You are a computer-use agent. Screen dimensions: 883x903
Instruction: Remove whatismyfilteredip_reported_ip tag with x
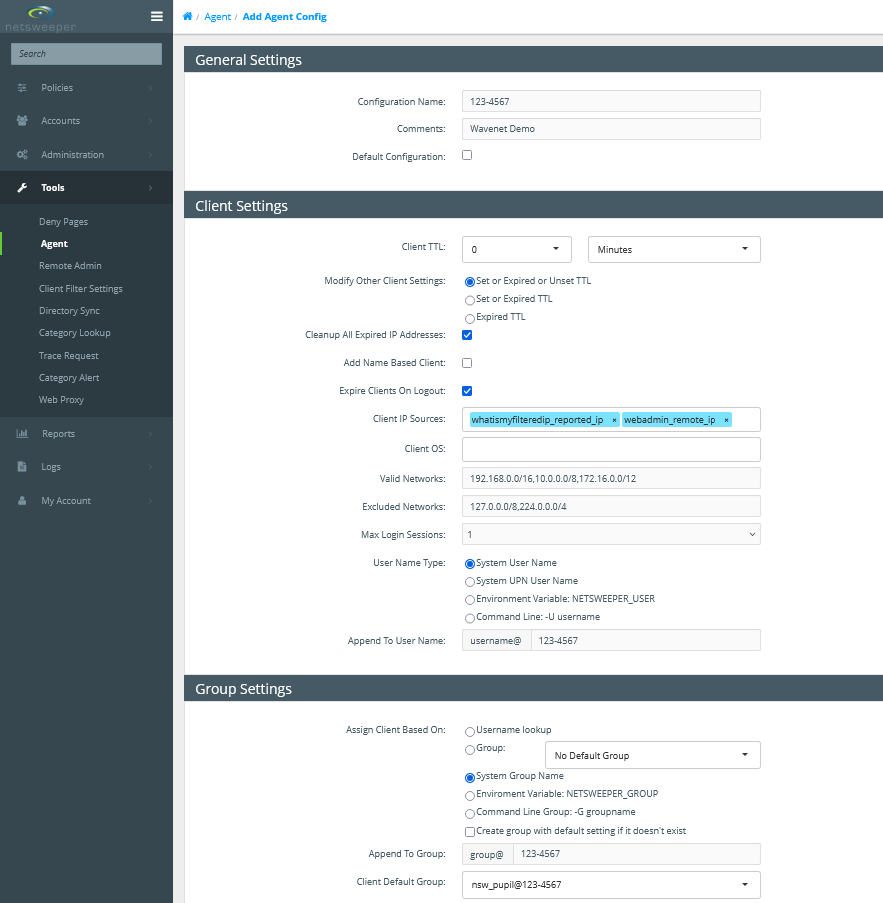614,420
